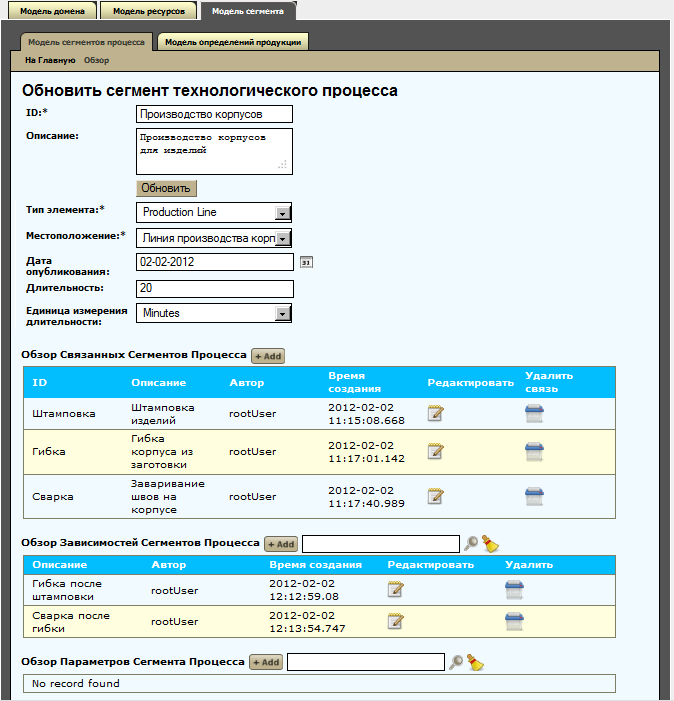This screenshot has height=701, width=674.
Task: Focus the Длительность field
Action: 215,289
